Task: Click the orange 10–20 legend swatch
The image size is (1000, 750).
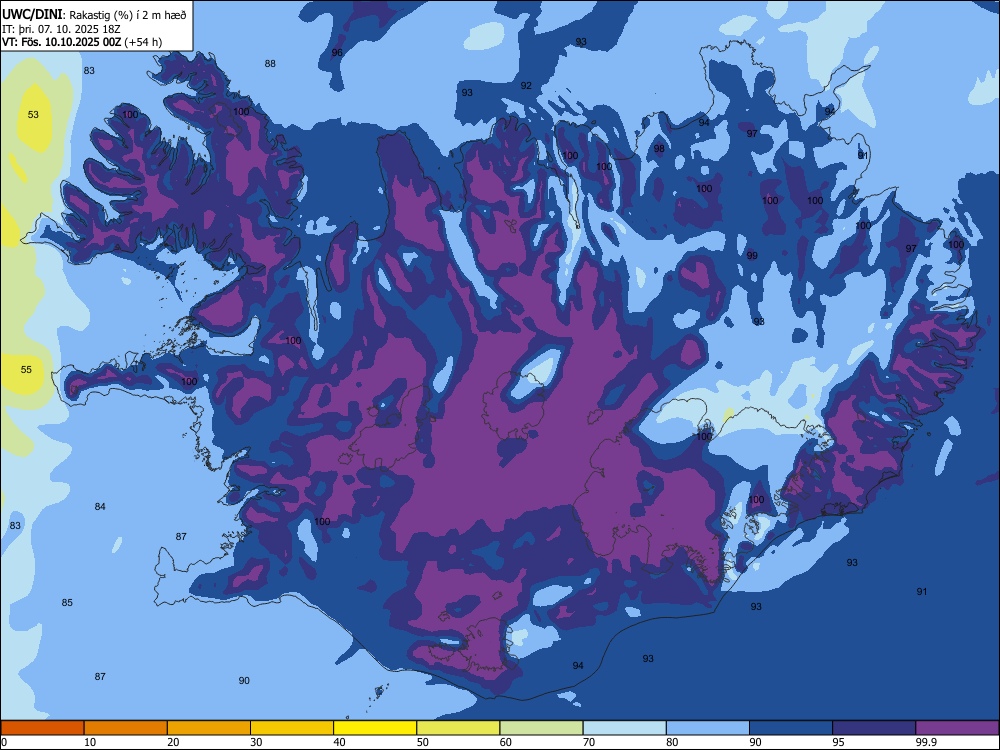Action: pos(126,728)
